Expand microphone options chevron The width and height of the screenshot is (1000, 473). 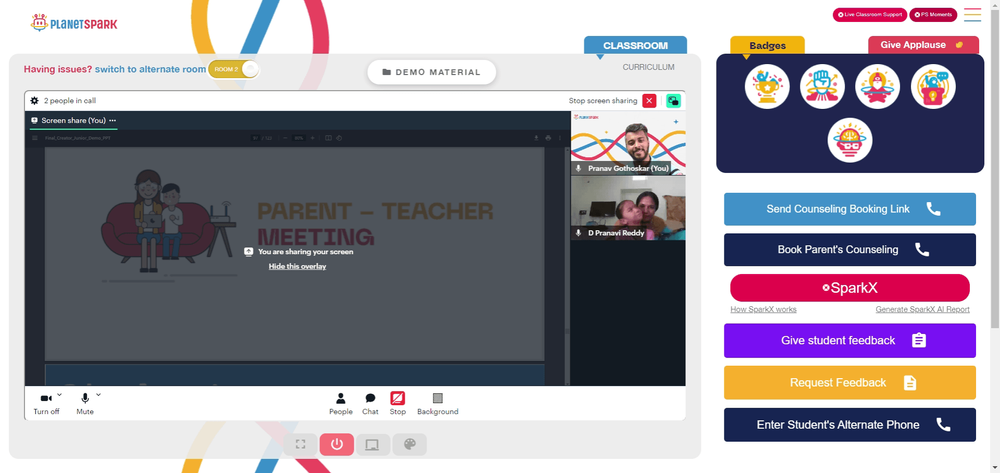[x=98, y=395]
